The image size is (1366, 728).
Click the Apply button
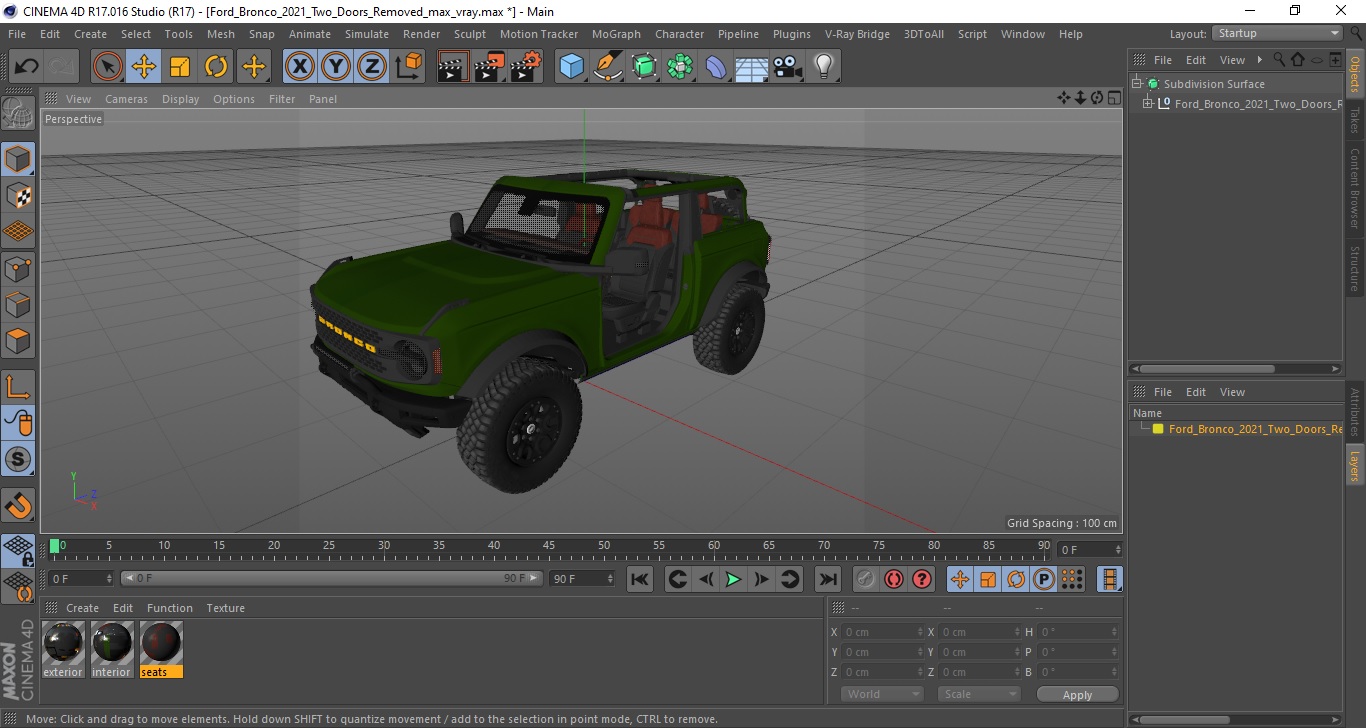click(x=1077, y=694)
